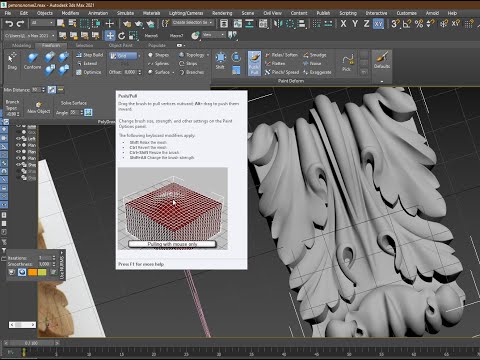Screen dimensions: 480x360
Task: Toggle 3D Snaps
Action: tap(395, 24)
